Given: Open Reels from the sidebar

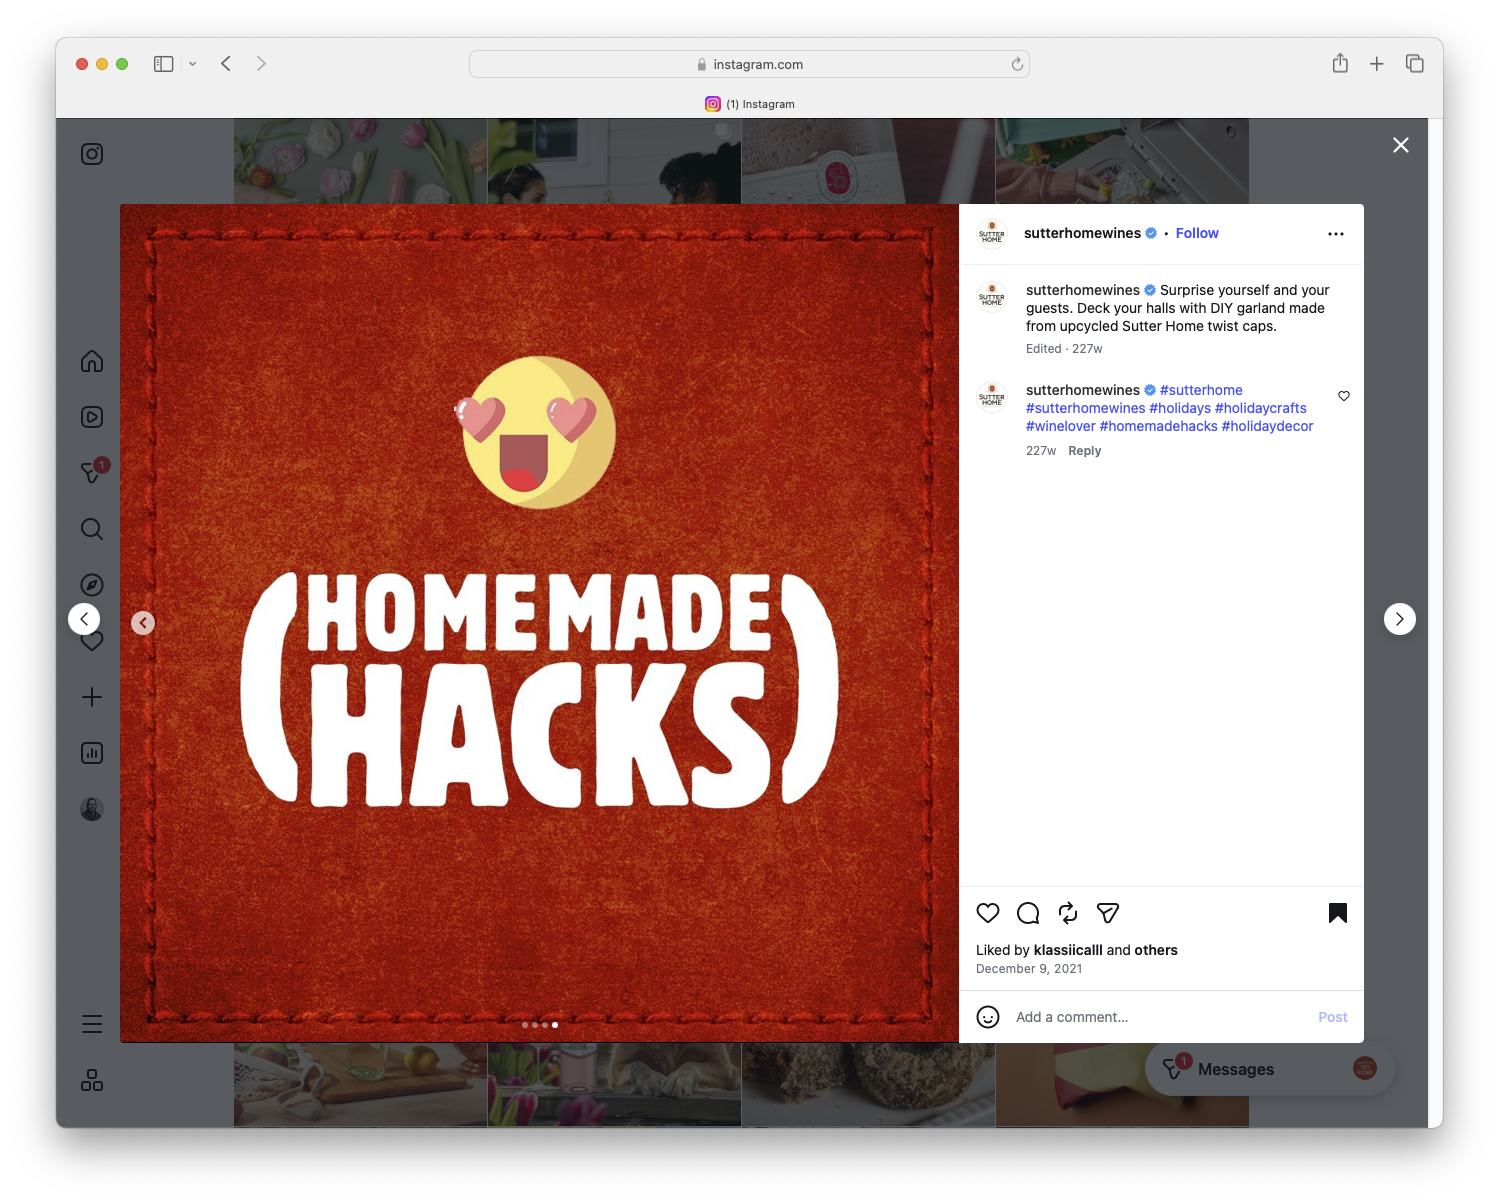Looking at the screenshot, I should coord(91,417).
